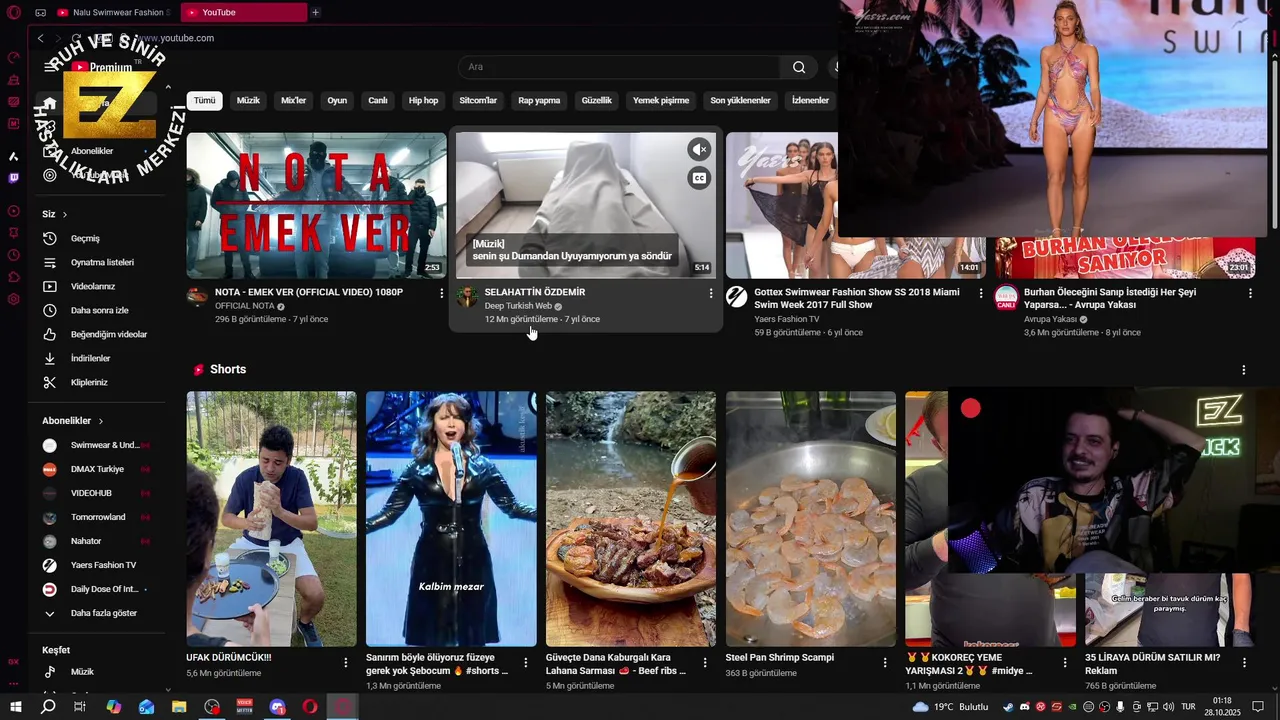Click the YouTube search magnifier button

(x=799, y=67)
